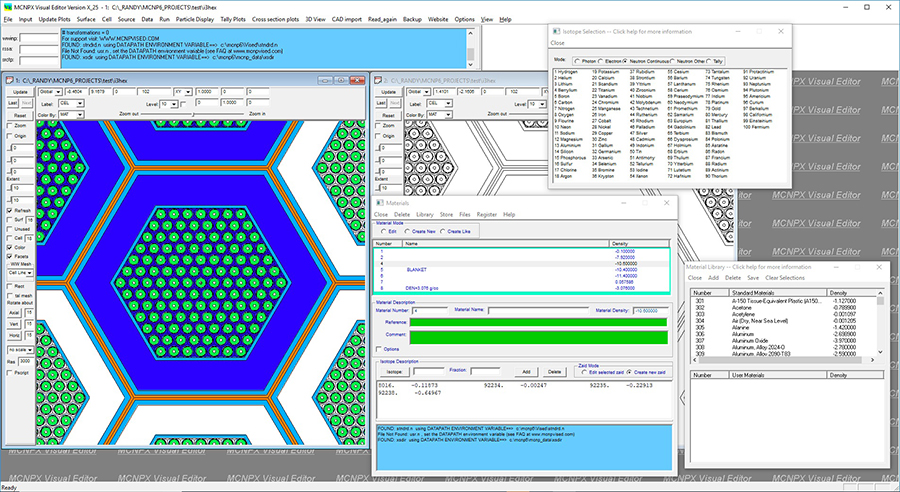Viewport: 900px width, 492px height.
Task: Open the Surface menu in main menu bar
Action: click(86, 19)
